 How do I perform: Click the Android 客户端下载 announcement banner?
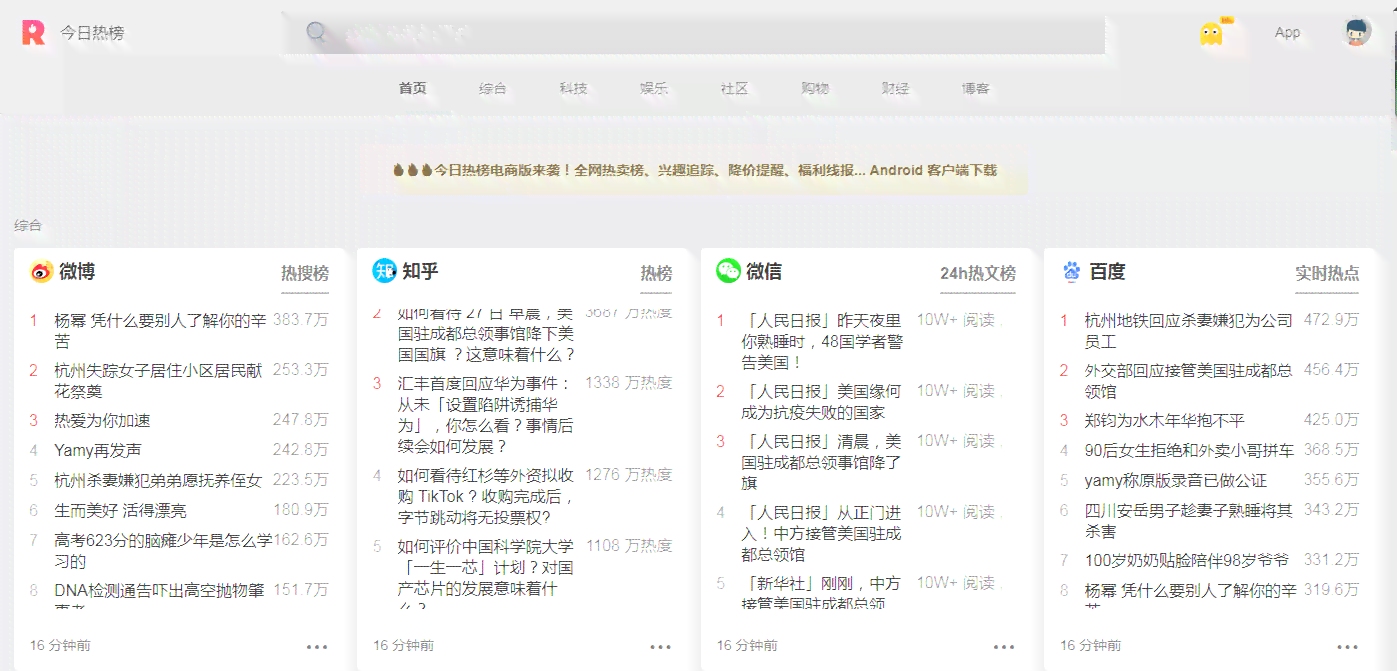(695, 170)
